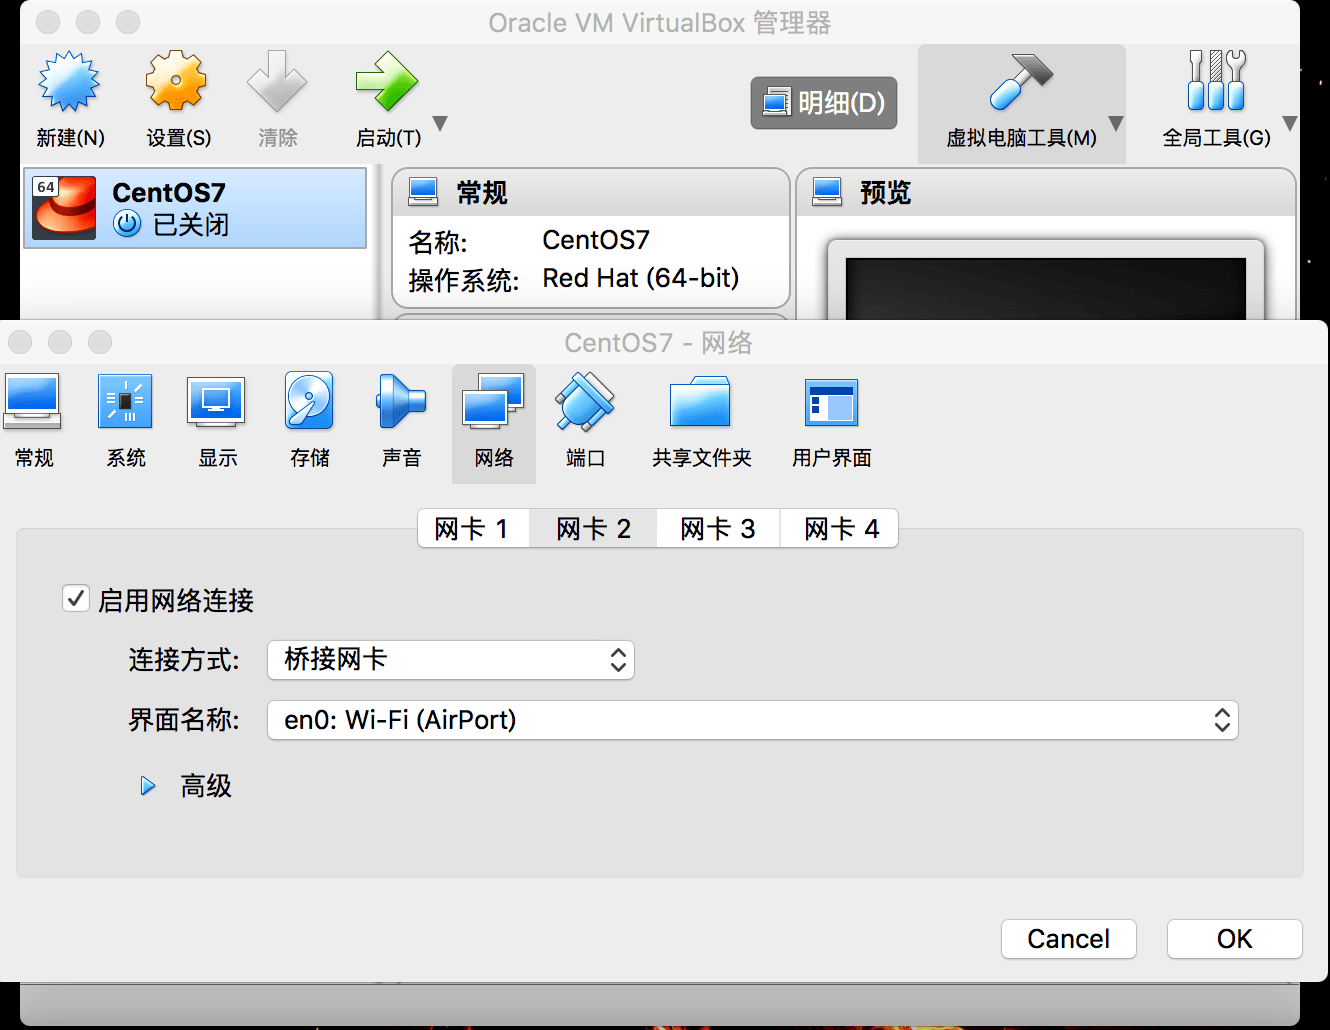Open 显示 display settings category
Screen dimensions: 1330x1030
(x=217, y=422)
